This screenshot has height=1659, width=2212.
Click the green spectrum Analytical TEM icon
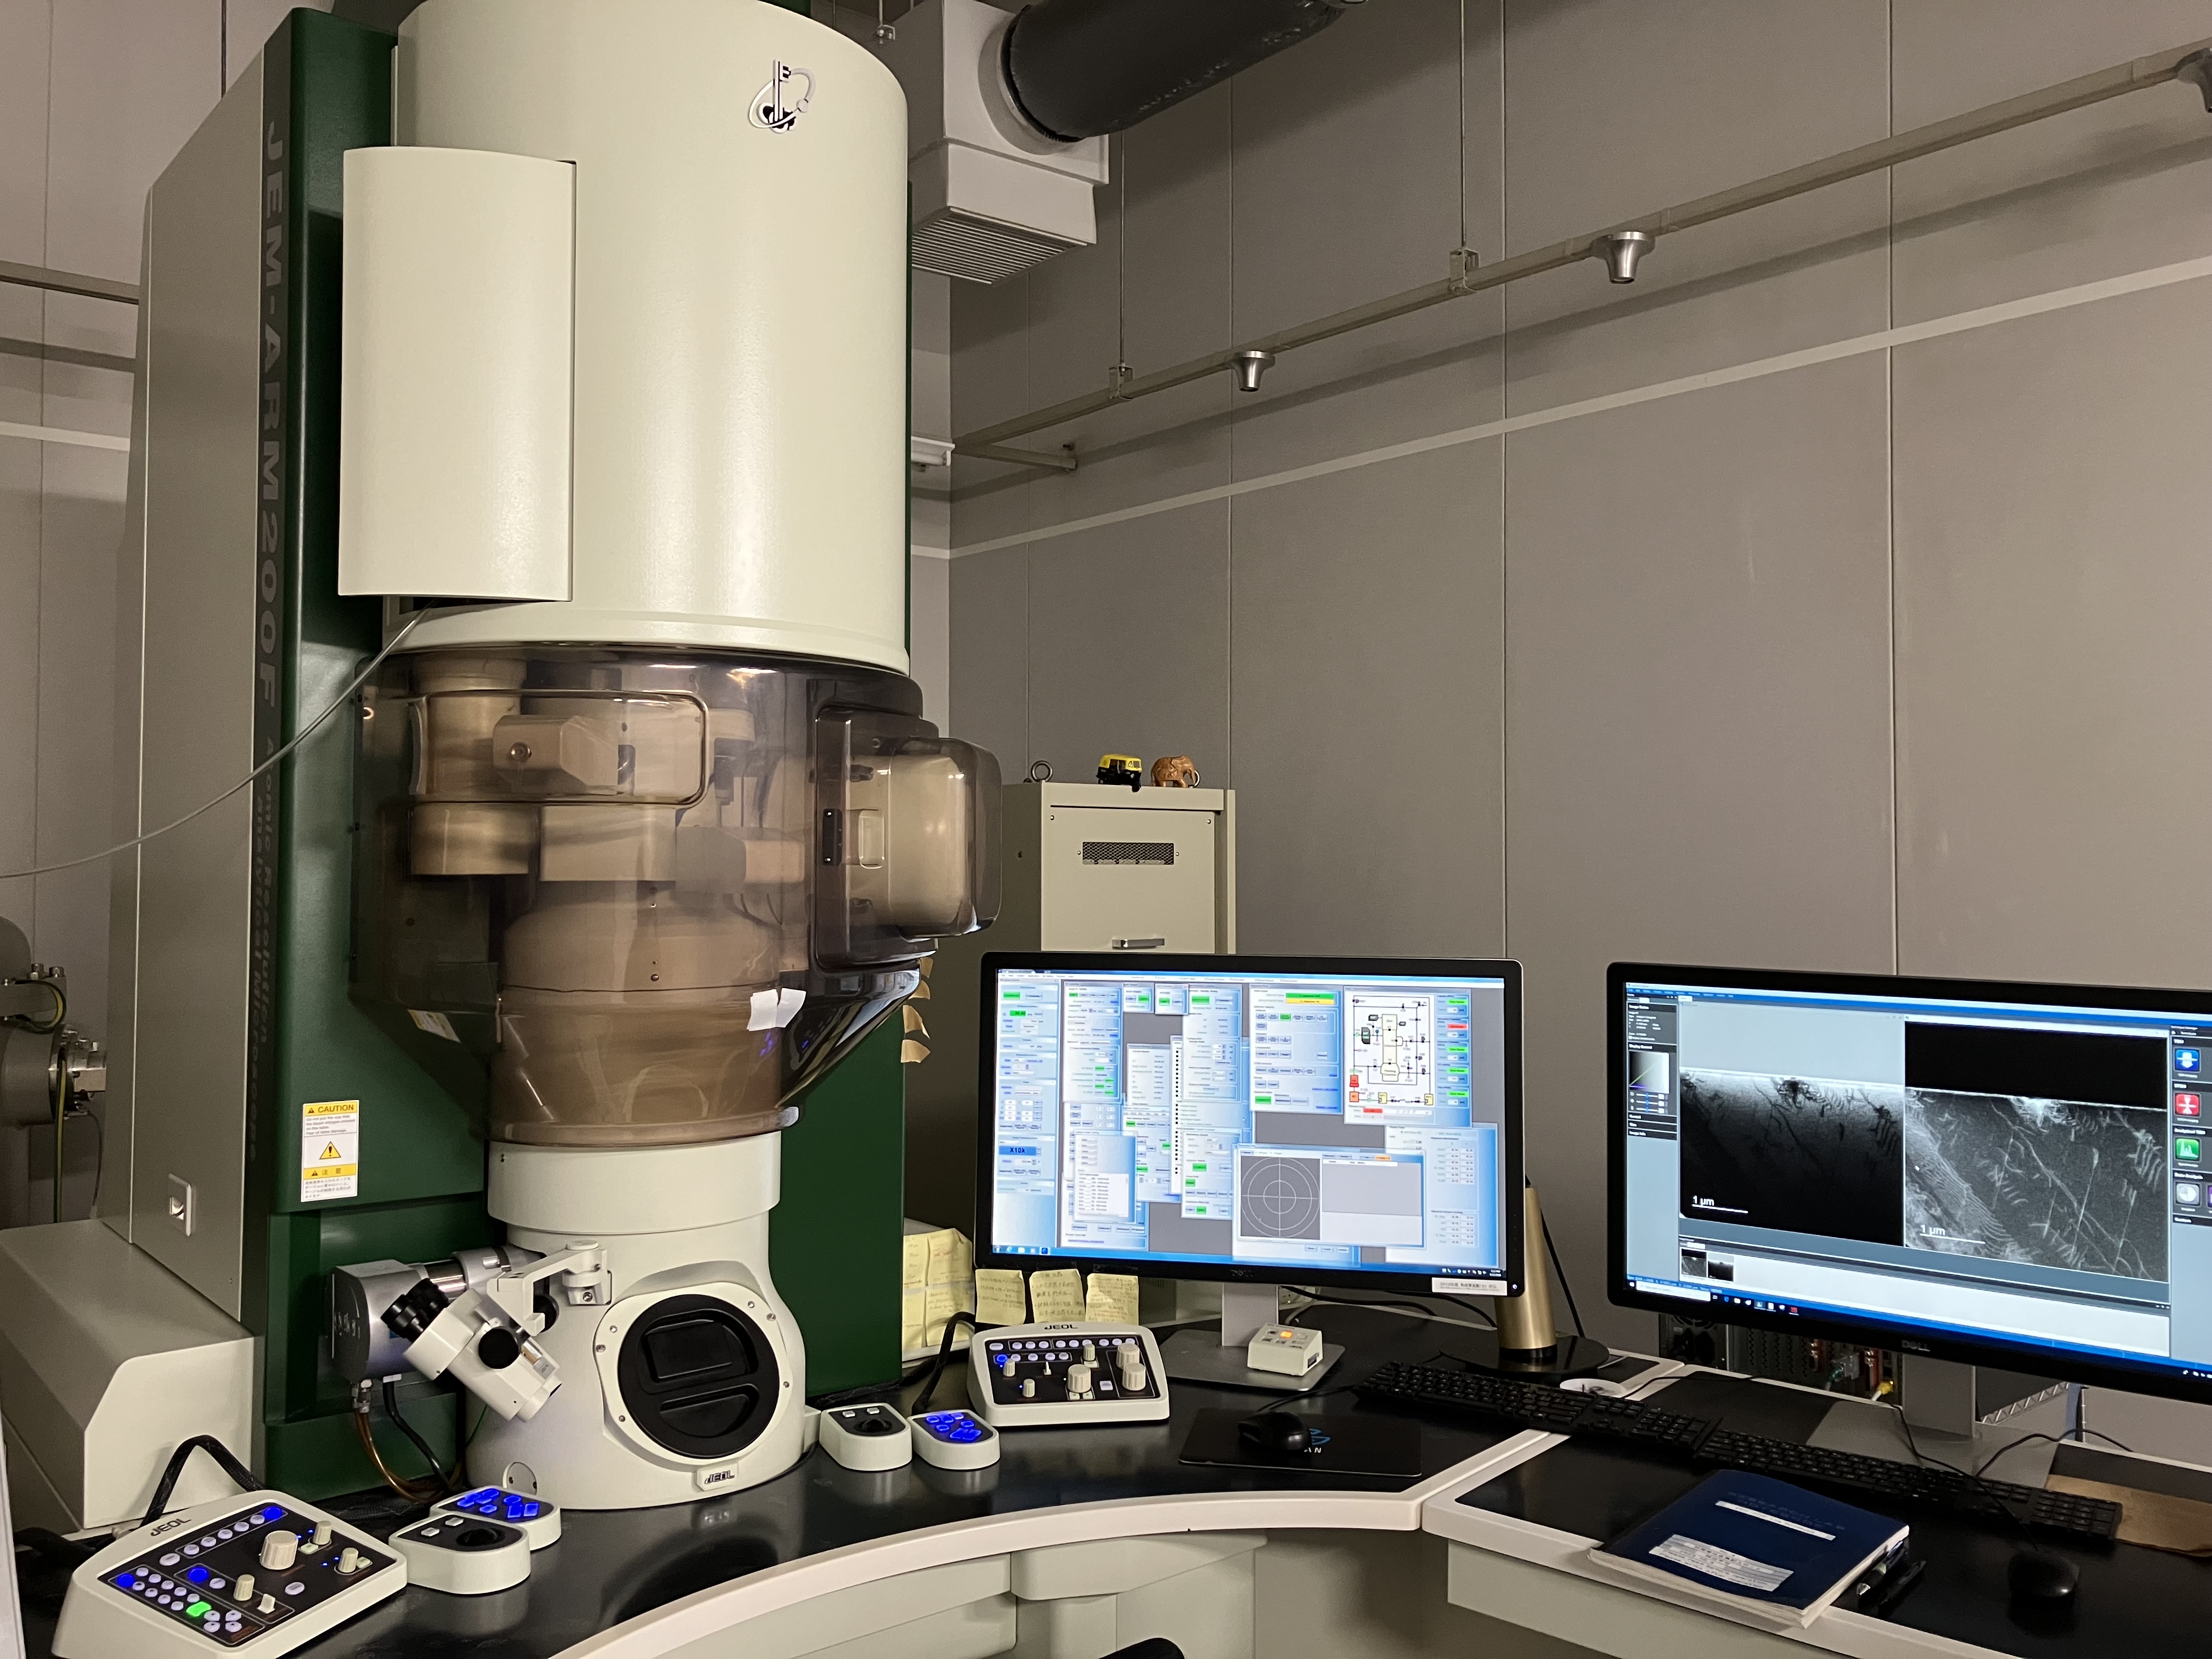[2187, 1149]
